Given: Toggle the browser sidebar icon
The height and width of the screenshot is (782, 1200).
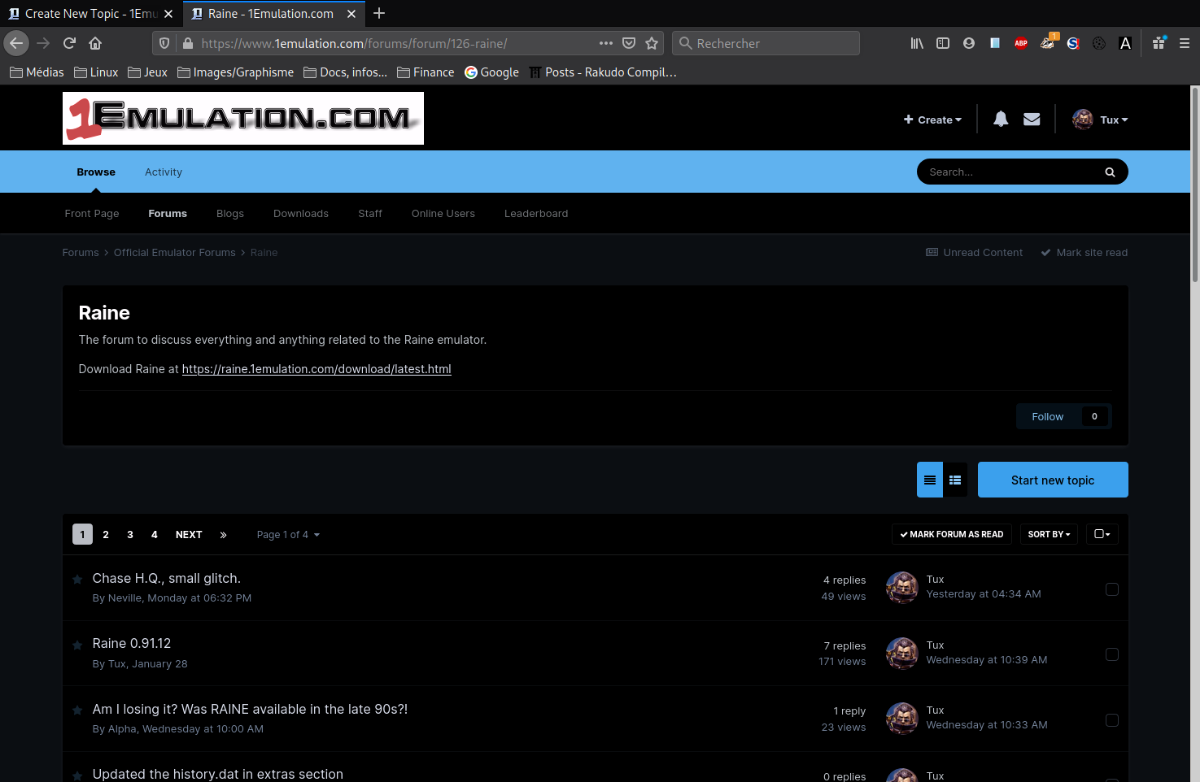Looking at the screenshot, I should pyautogui.click(x=943, y=43).
